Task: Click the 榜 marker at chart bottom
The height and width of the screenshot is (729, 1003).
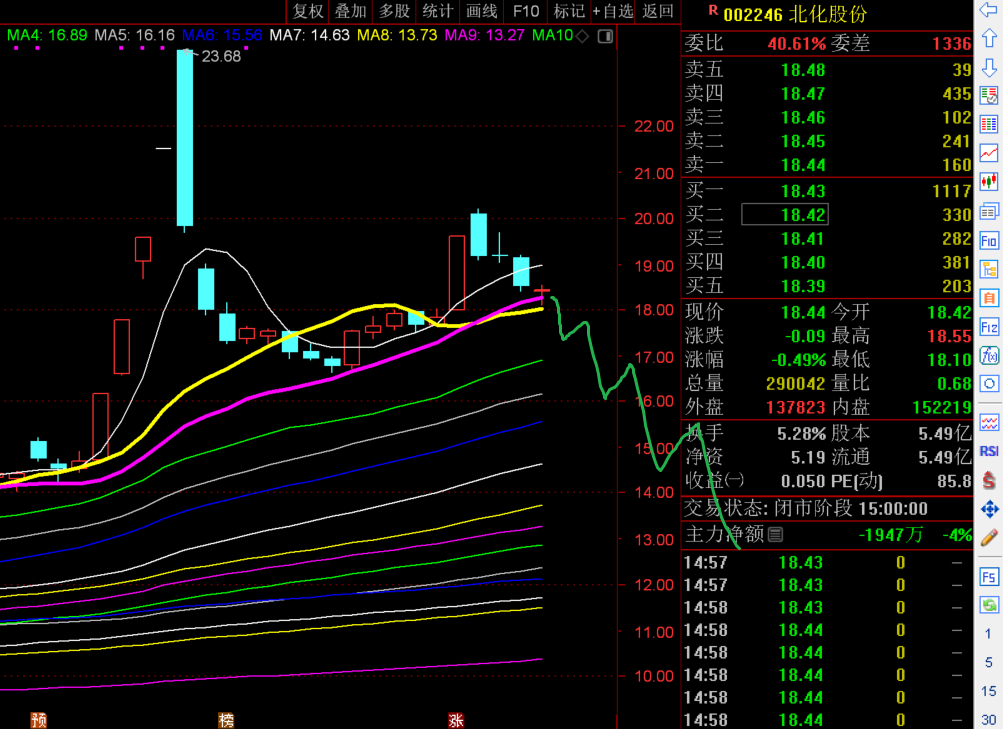Action: 226,721
